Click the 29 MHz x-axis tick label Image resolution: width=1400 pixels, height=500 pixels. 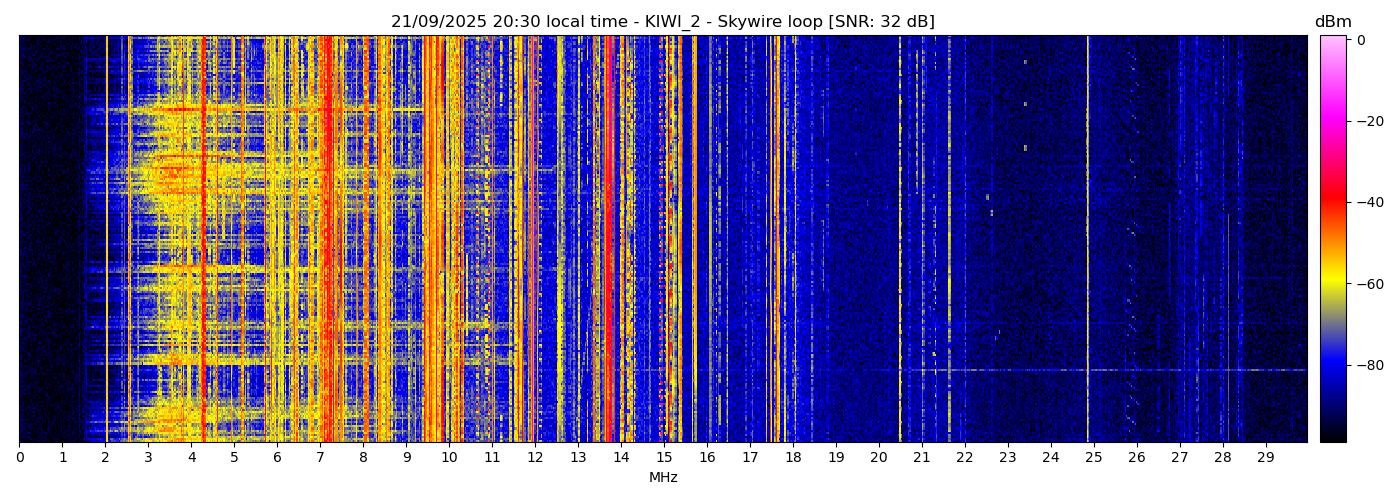point(1266,458)
